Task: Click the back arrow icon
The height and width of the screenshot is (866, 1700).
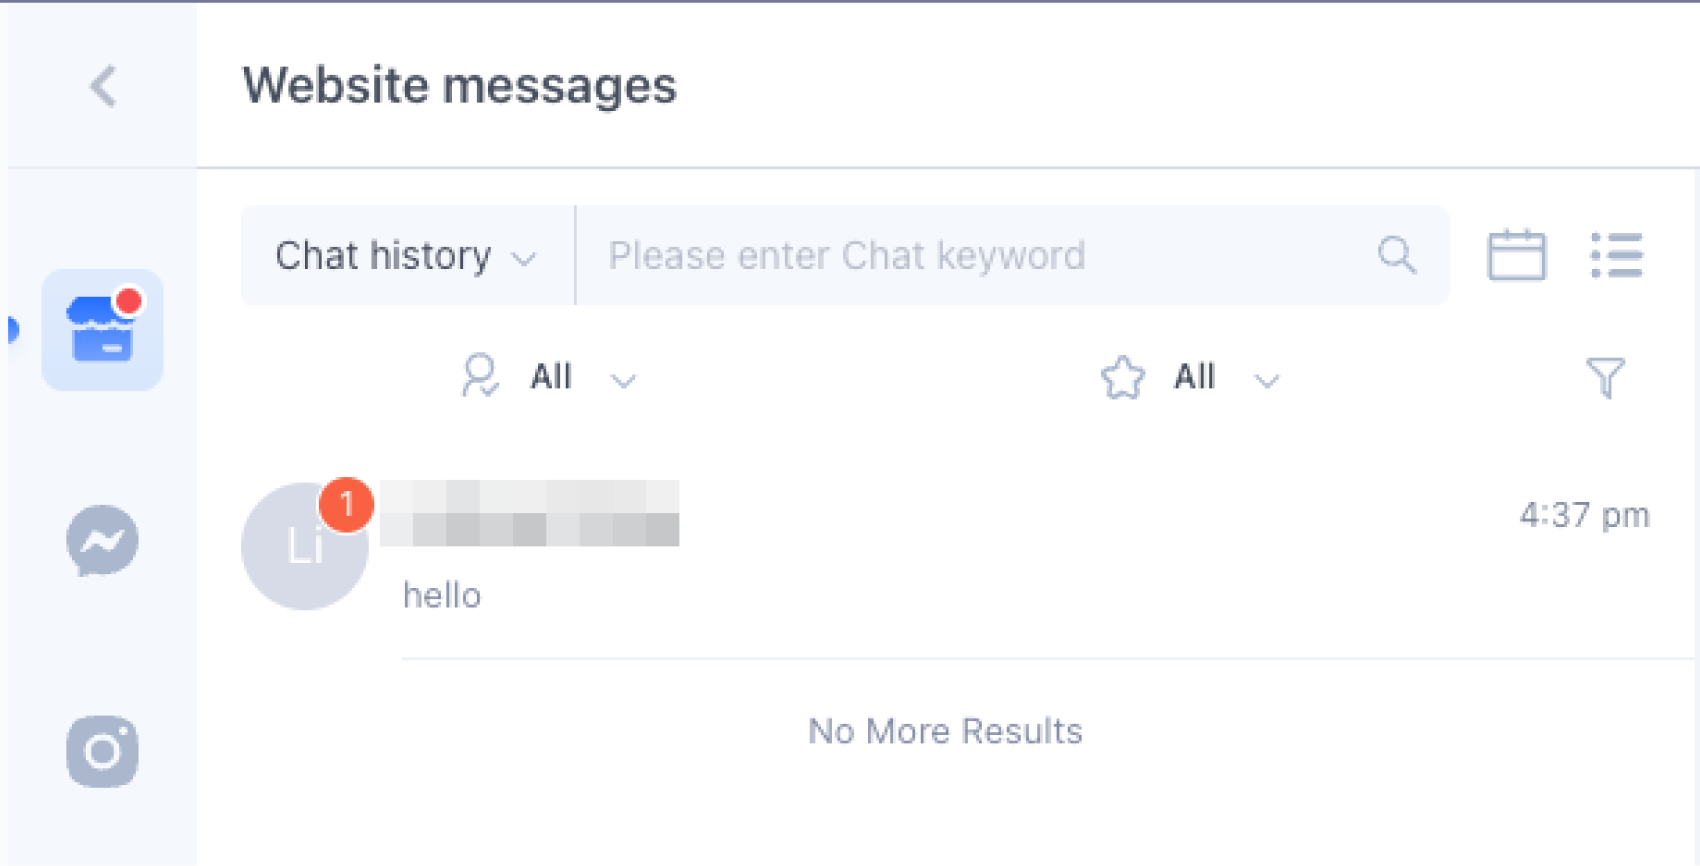Action: [103, 86]
